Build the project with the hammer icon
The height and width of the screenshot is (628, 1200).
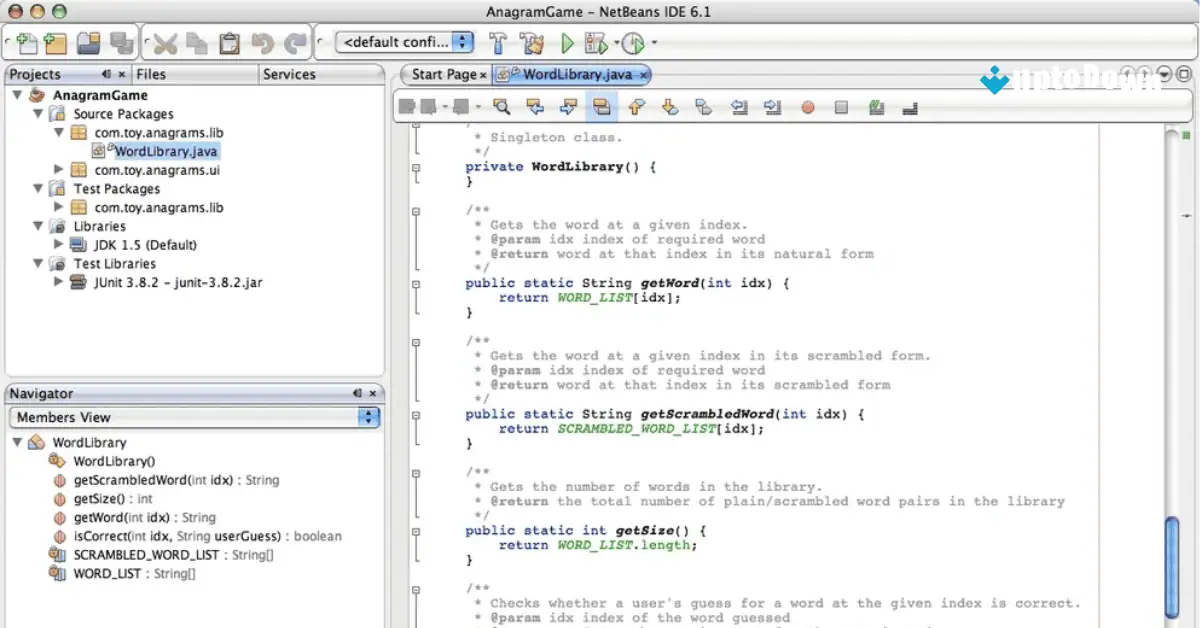pos(498,42)
